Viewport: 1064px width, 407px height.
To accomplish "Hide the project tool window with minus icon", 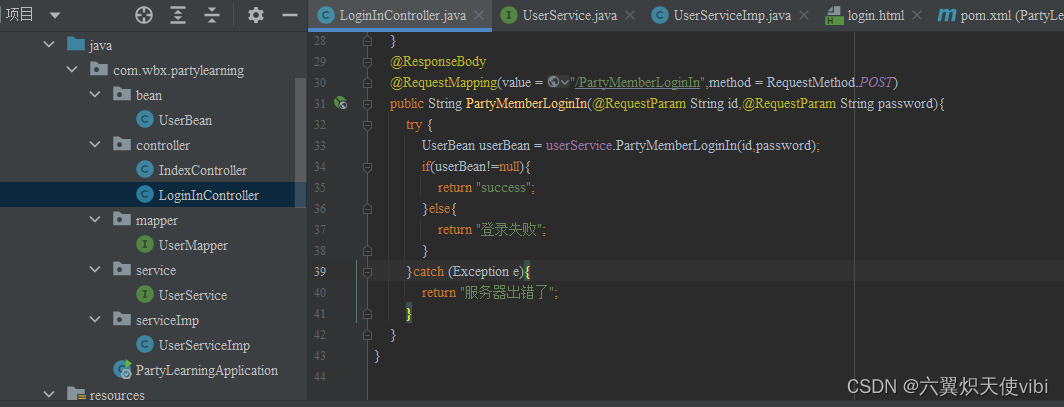I will click(x=289, y=15).
